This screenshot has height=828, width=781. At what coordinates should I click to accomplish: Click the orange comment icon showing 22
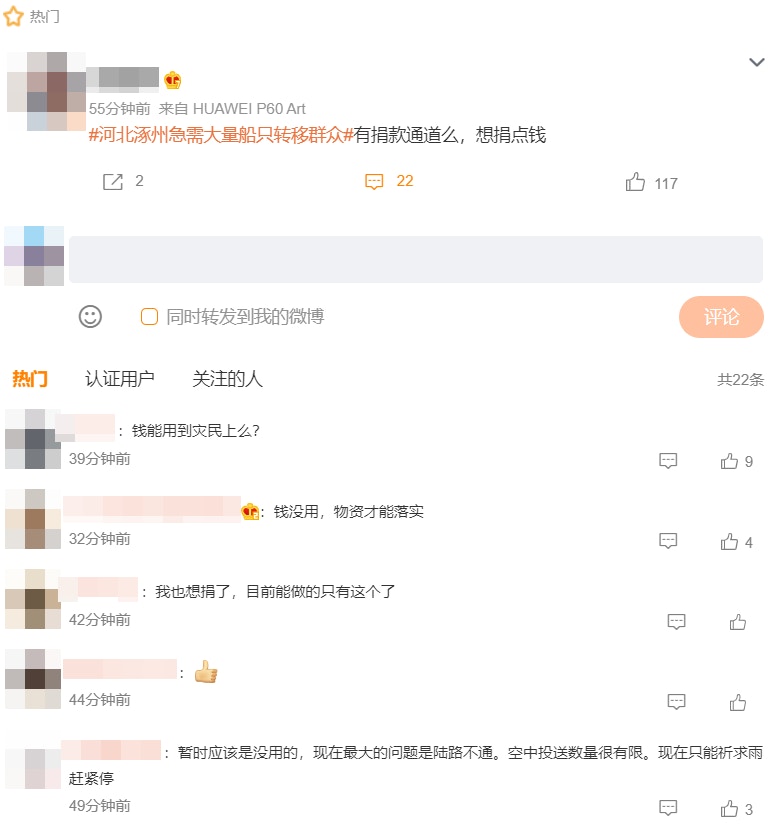coord(374,182)
